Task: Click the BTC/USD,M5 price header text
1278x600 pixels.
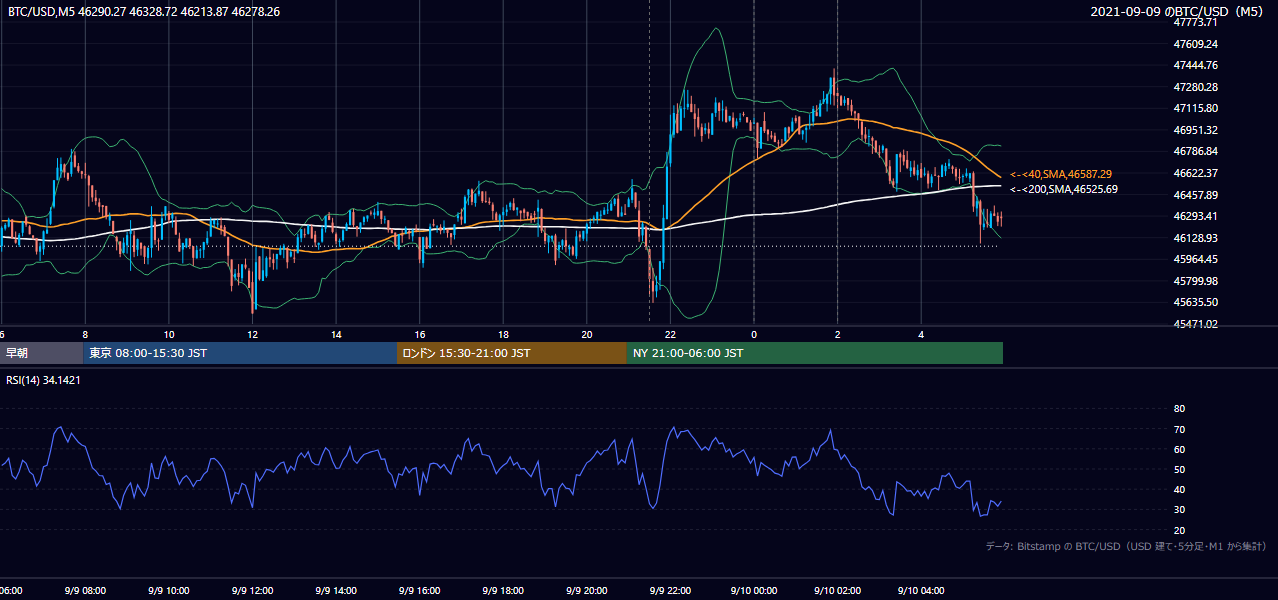Action: pyautogui.click(x=144, y=12)
